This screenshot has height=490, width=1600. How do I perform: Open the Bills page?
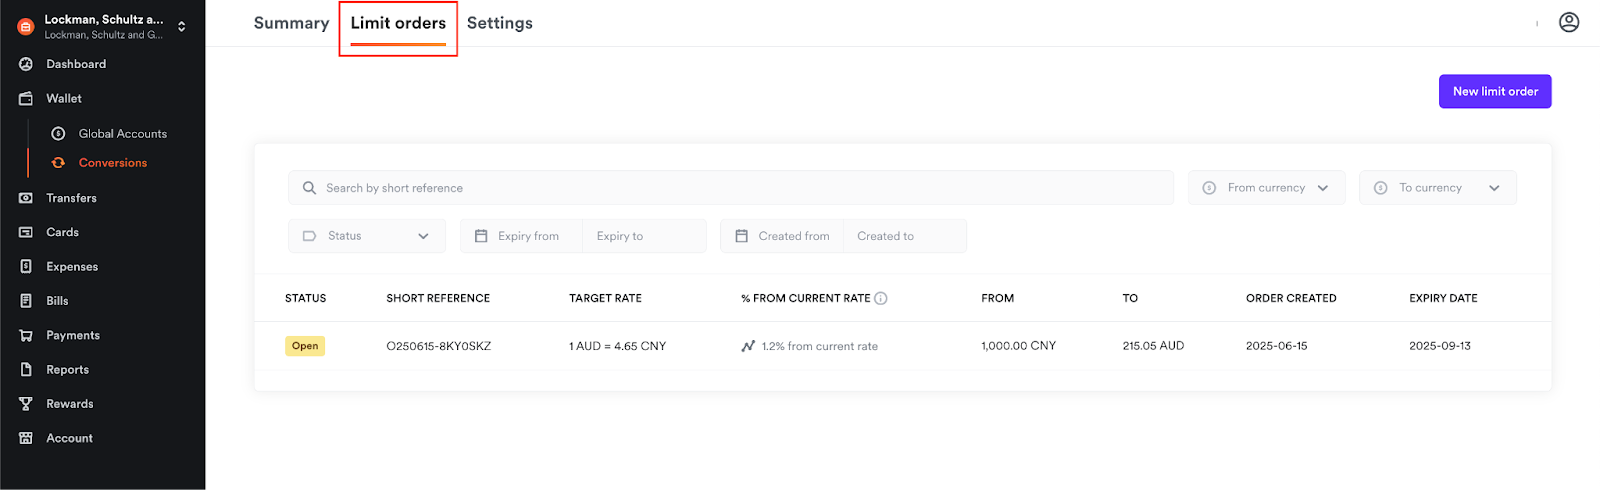click(57, 301)
